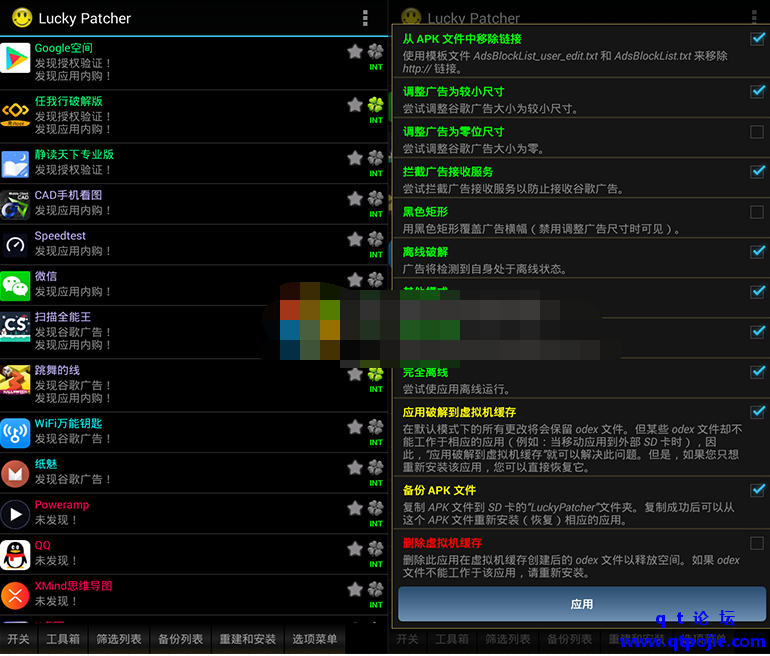Image resolution: width=770 pixels, height=656 pixels.
Task: Open the Google空间 app icon
Action: [x=15, y=58]
